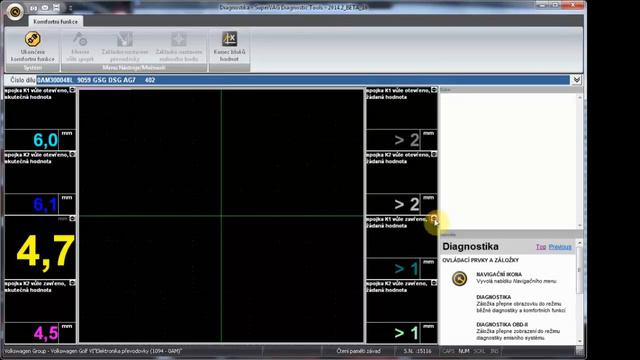
Task: Click the Previous link in help panel
Action: [560, 247]
